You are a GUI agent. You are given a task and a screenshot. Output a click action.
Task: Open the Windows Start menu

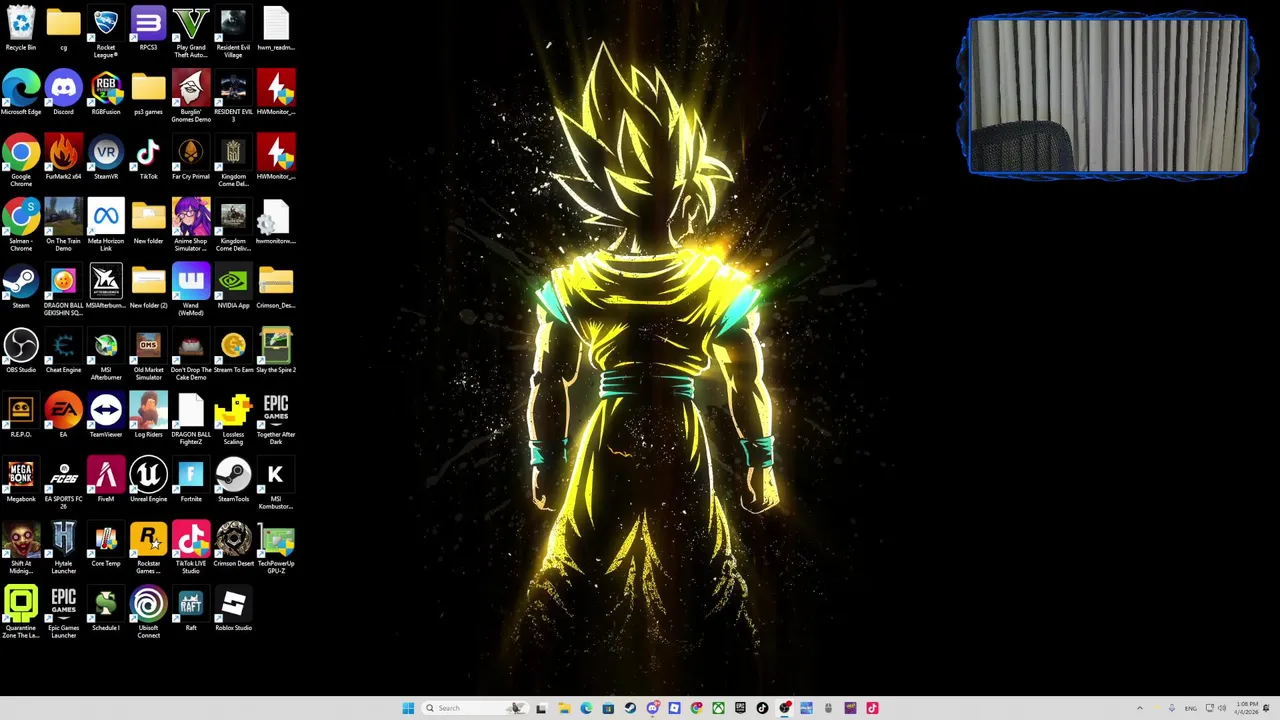point(408,708)
